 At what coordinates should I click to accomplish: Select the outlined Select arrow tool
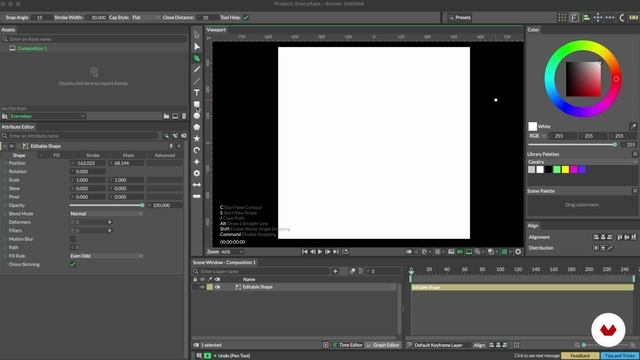coord(197,35)
